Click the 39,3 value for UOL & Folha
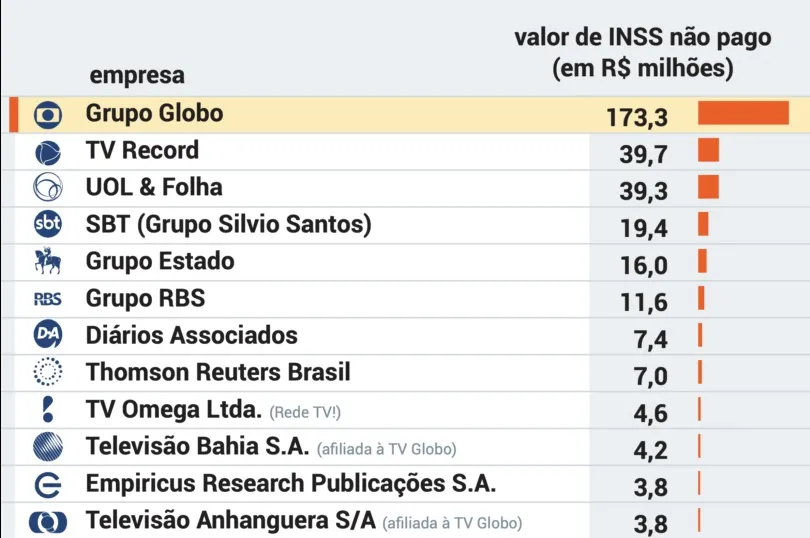810x538 pixels. coord(644,192)
